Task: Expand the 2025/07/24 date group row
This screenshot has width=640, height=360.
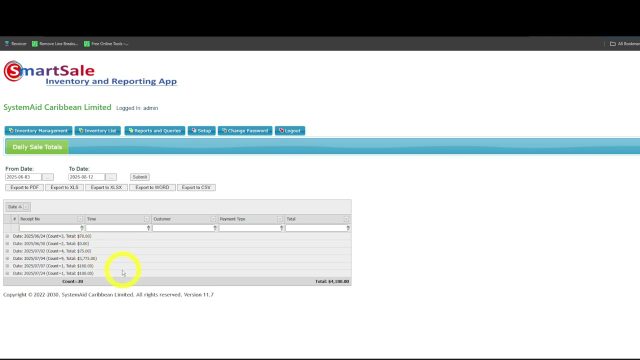Action: [x=7, y=273]
